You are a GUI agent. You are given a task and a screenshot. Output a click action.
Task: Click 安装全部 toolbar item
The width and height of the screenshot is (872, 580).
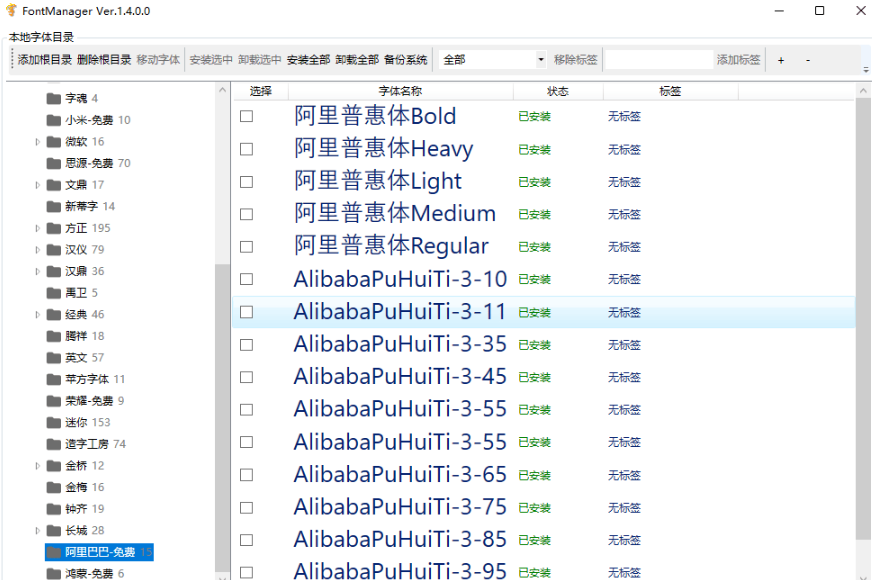tap(308, 60)
